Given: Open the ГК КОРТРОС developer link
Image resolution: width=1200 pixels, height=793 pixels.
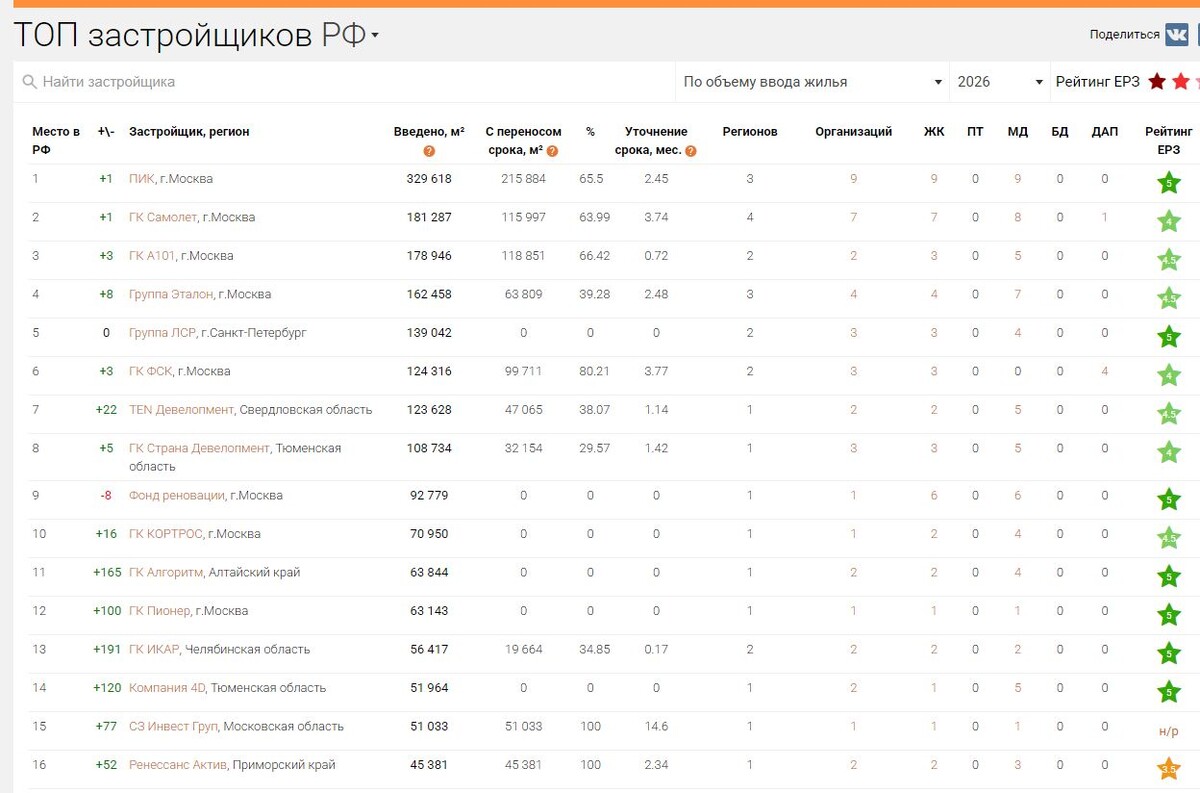Looking at the screenshot, I should (165, 534).
